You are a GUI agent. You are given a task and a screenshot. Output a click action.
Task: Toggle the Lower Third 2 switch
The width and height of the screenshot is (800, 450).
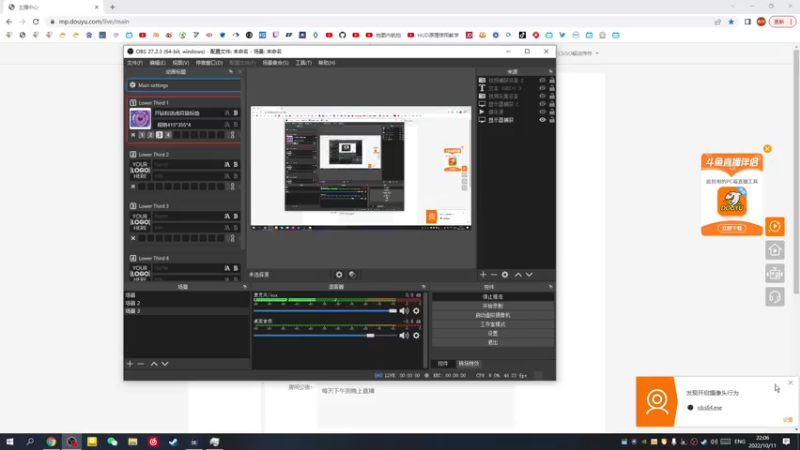click(x=133, y=154)
